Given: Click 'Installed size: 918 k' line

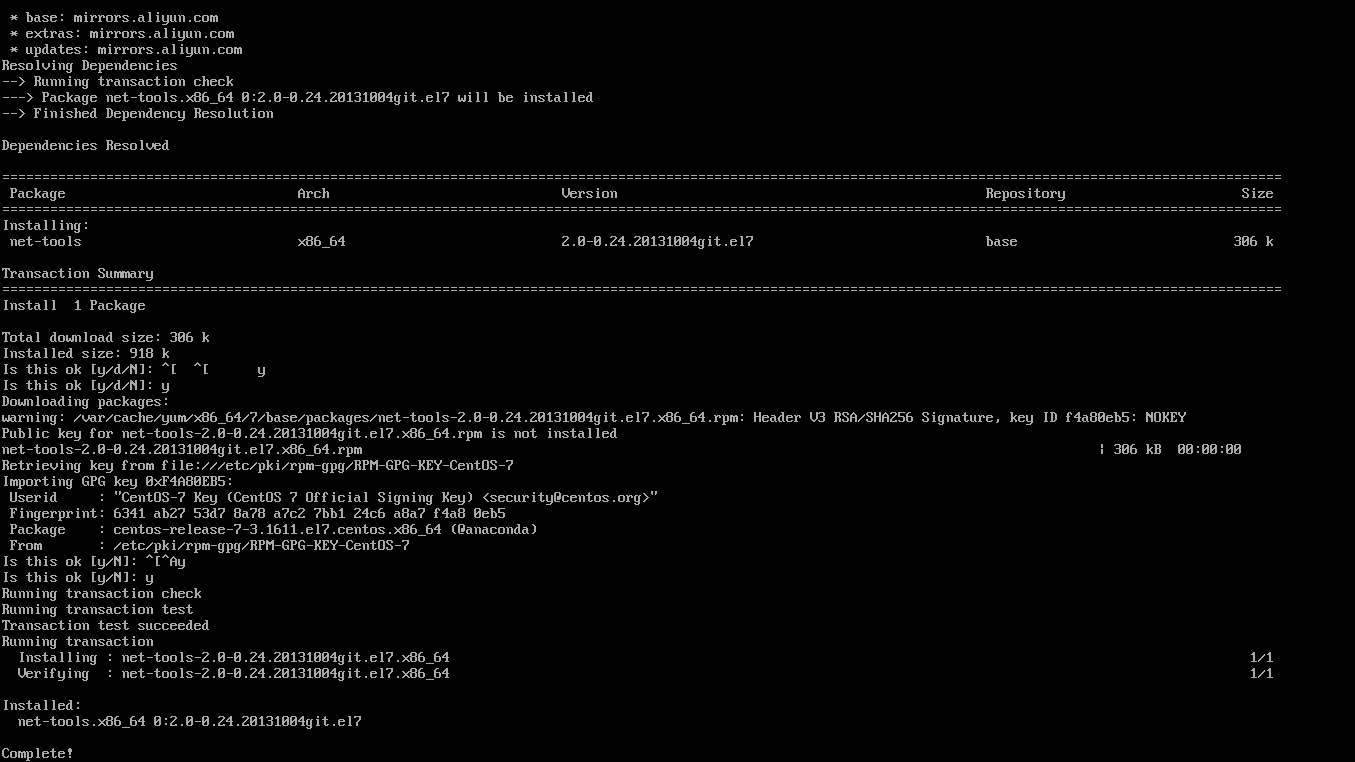Looking at the screenshot, I should point(86,353).
